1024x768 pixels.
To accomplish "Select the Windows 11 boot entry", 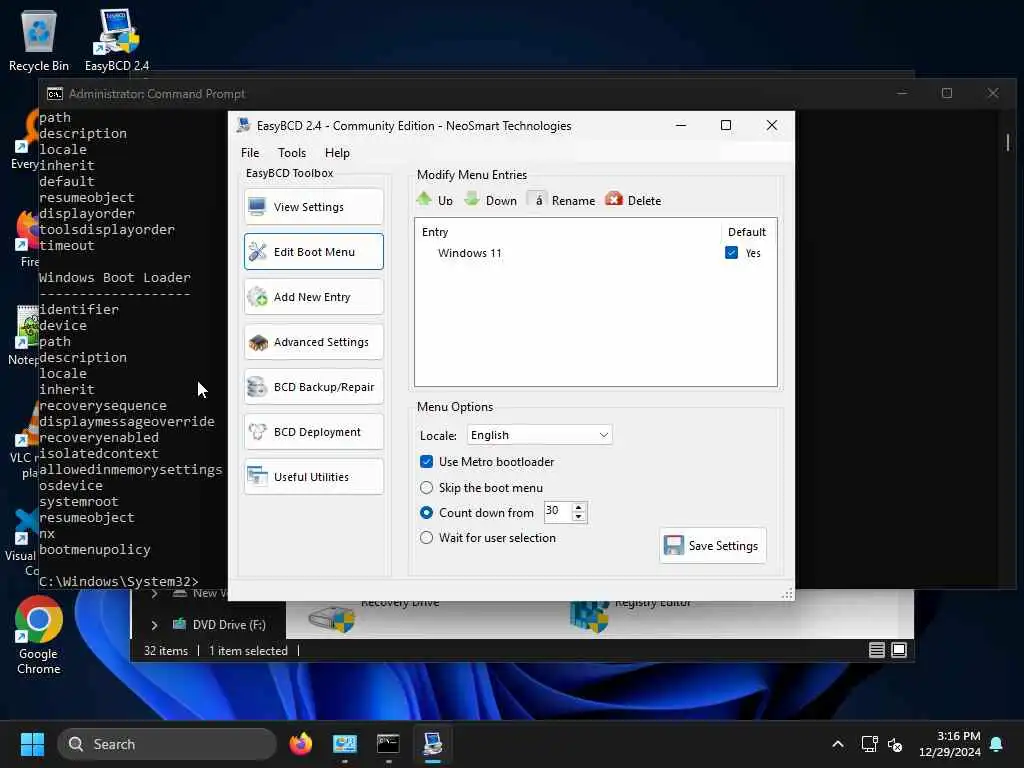I will click(470, 253).
